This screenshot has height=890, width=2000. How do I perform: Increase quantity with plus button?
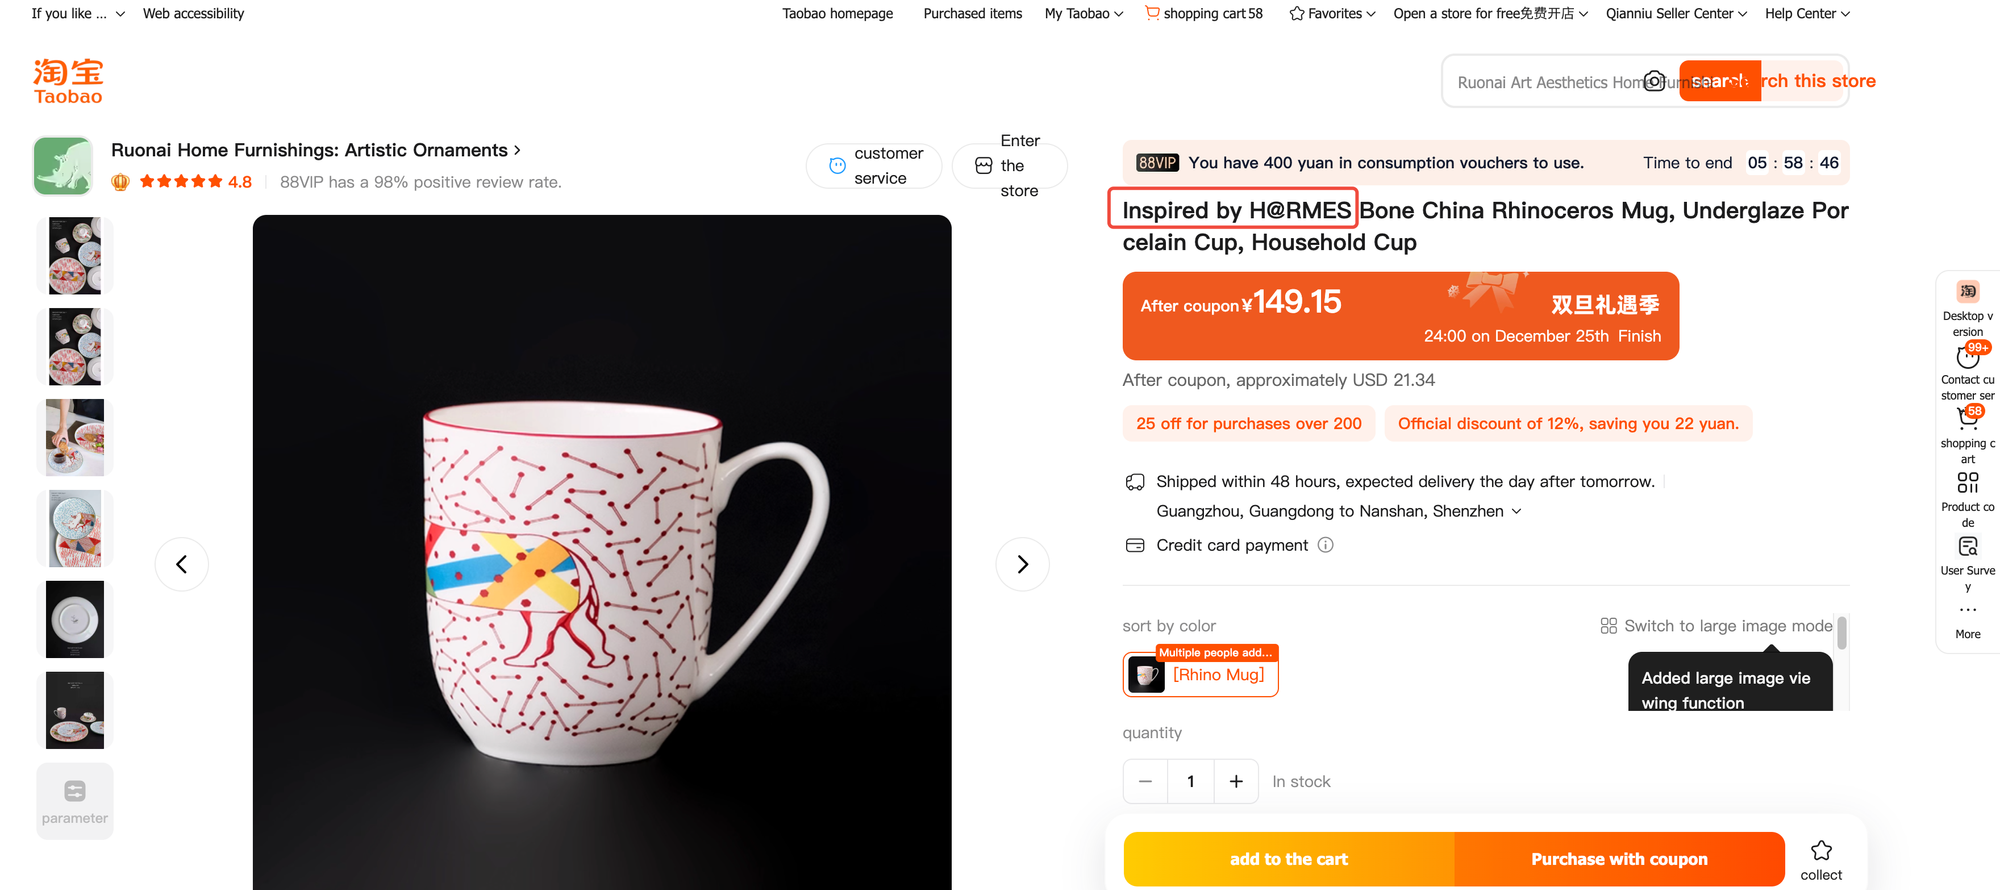pyautogui.click(x=1236, y=782)
